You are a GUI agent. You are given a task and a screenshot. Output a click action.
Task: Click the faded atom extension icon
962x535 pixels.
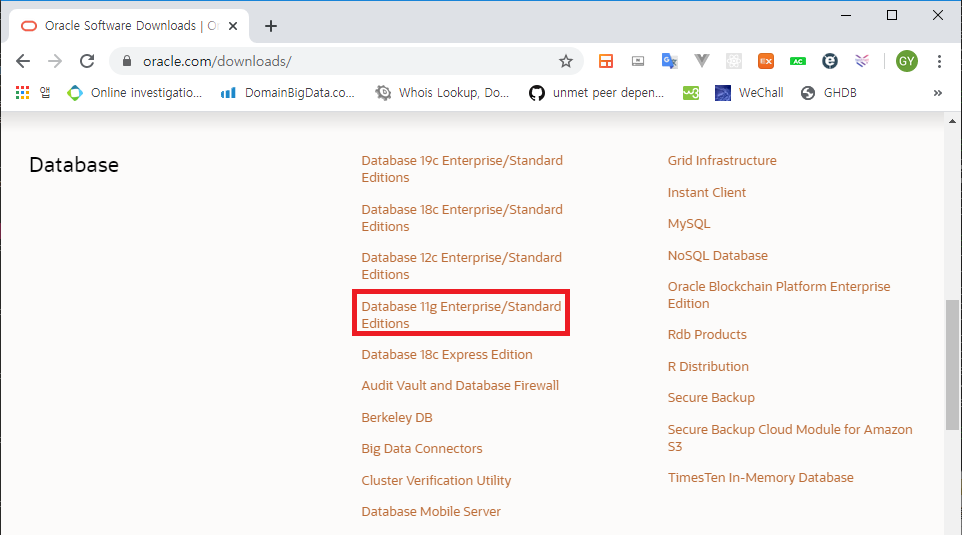coord(734,61)
